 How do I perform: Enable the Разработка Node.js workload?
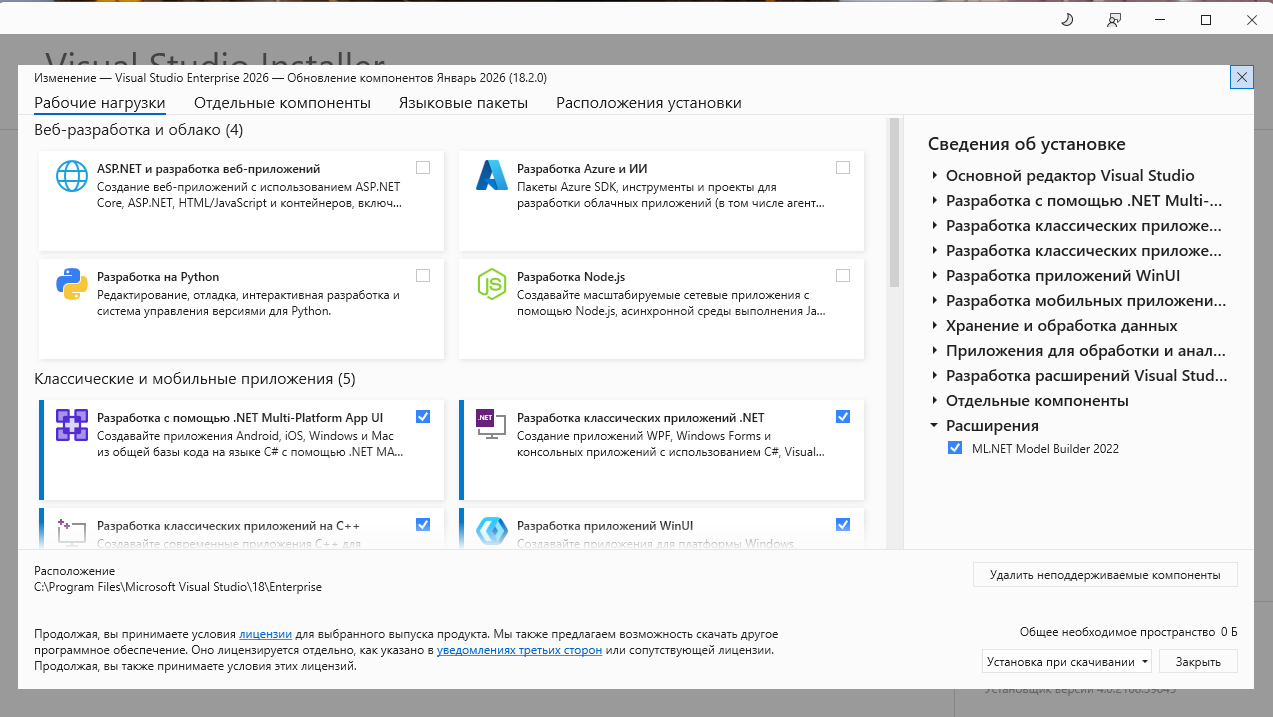tap(843, 275)
